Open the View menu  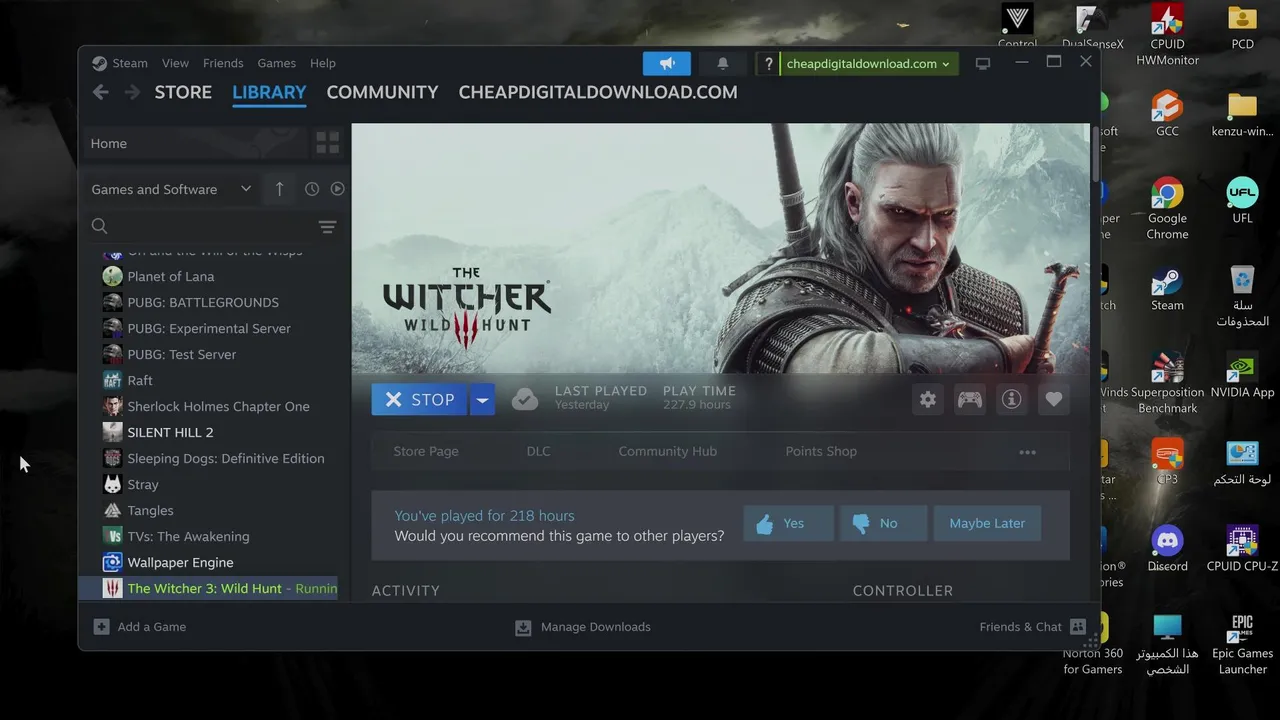(175, 63)
